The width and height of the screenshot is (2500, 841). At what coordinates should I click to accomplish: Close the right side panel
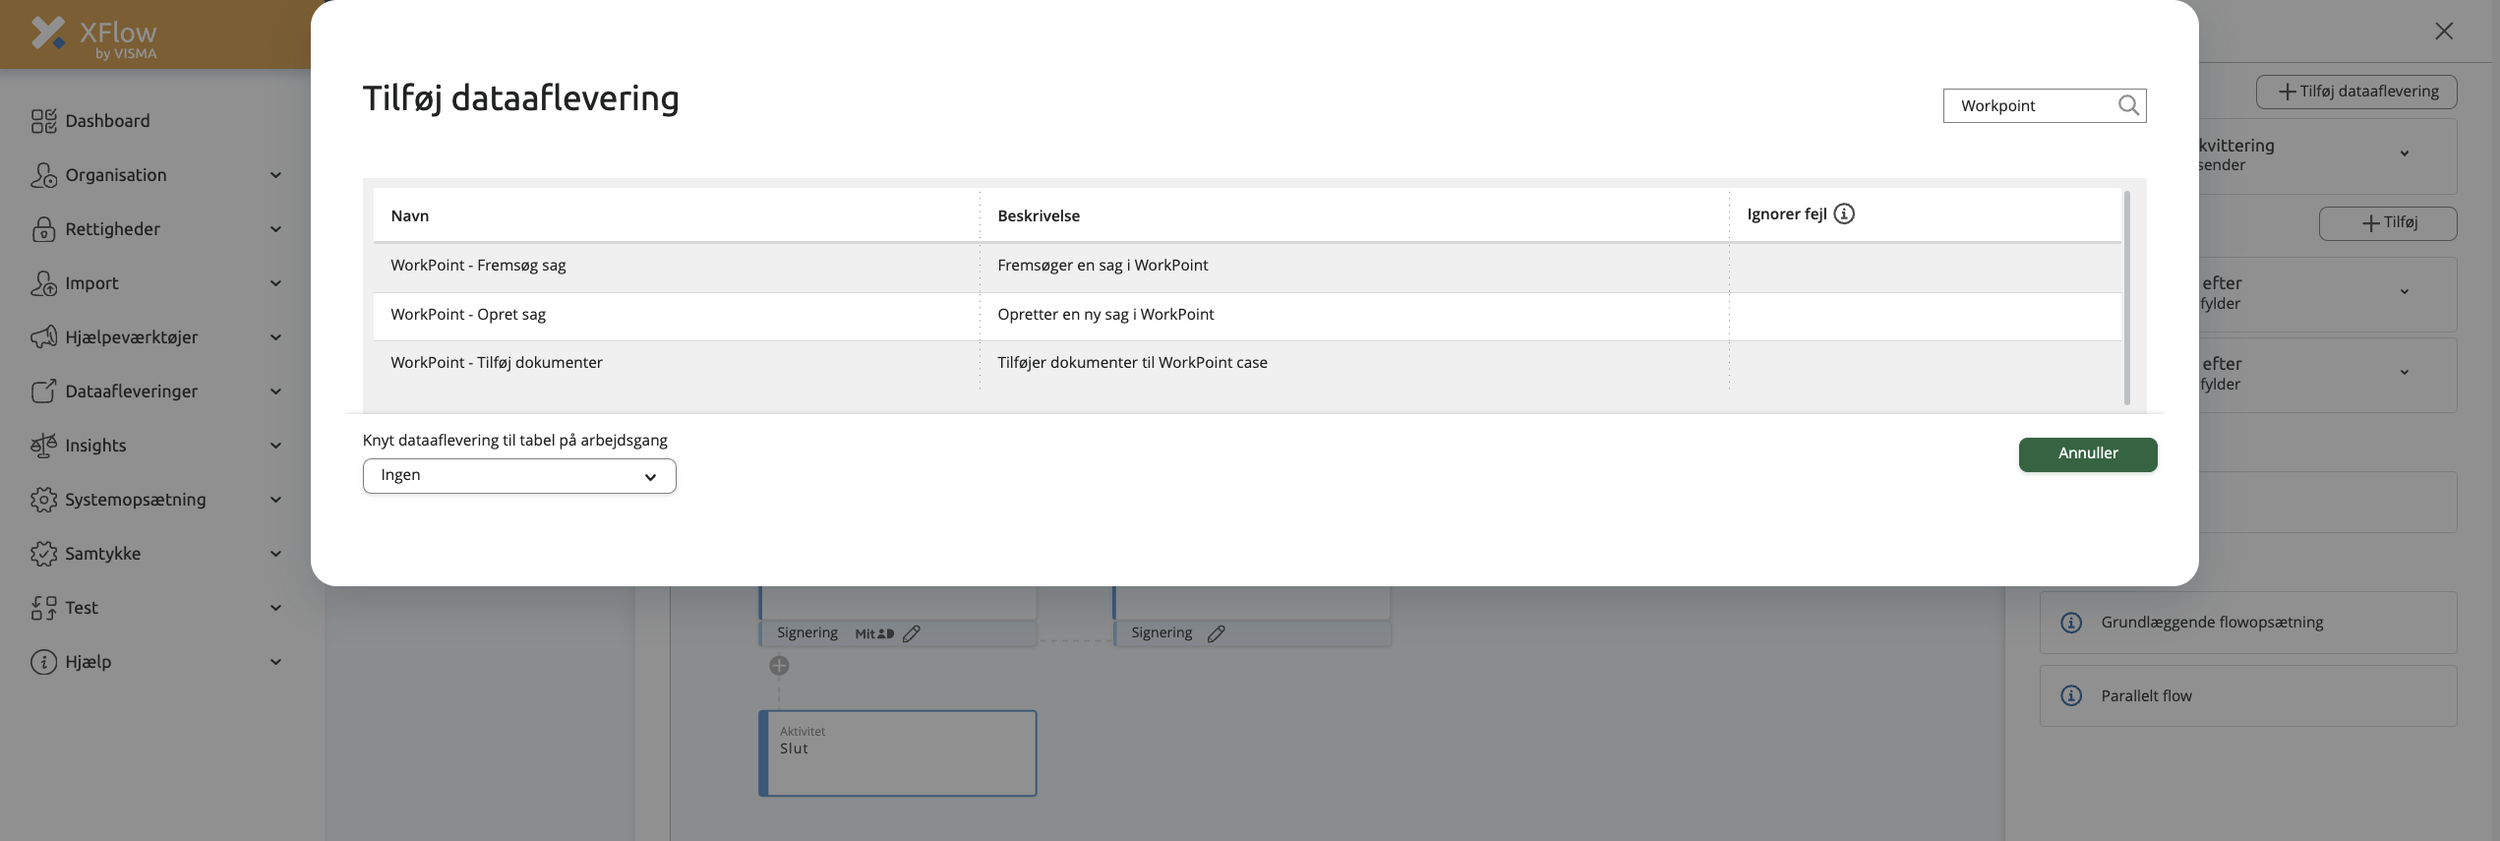coord(2444,31)
